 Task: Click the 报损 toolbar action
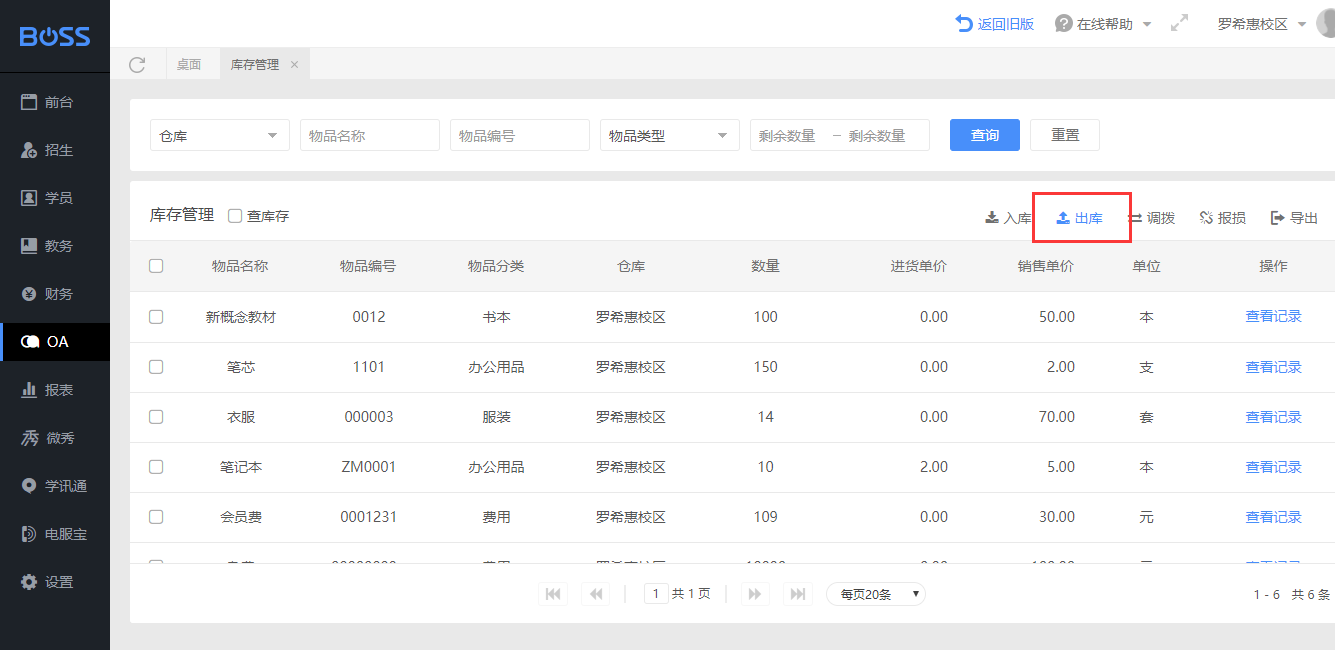(x=1223, y=218)
